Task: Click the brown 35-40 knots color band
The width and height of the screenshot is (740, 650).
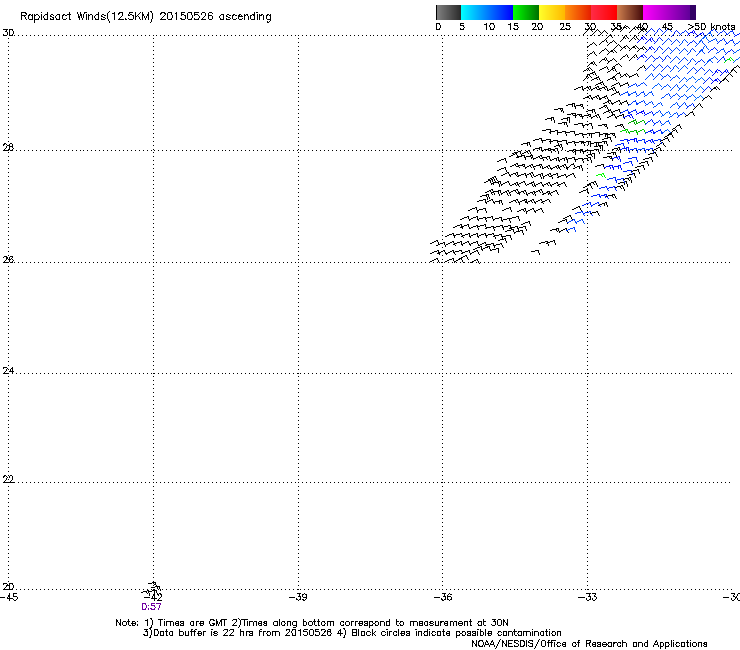Action: pos(630,12)
